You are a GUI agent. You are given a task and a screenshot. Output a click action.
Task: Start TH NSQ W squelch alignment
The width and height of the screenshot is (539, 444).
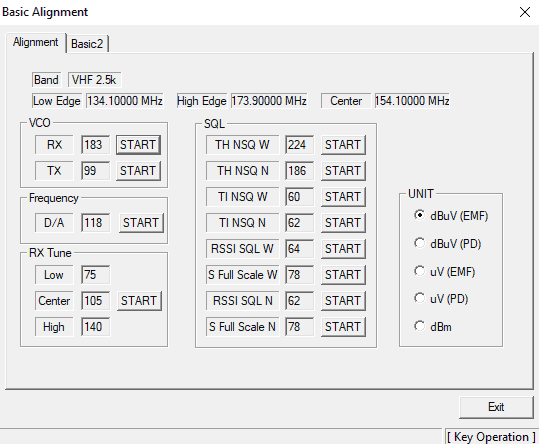point(343,145)
